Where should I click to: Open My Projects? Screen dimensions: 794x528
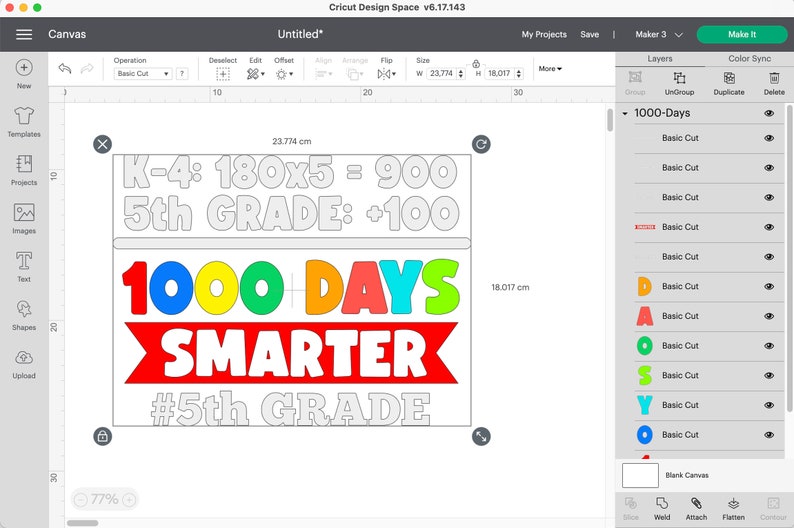(x=544, y=34)
